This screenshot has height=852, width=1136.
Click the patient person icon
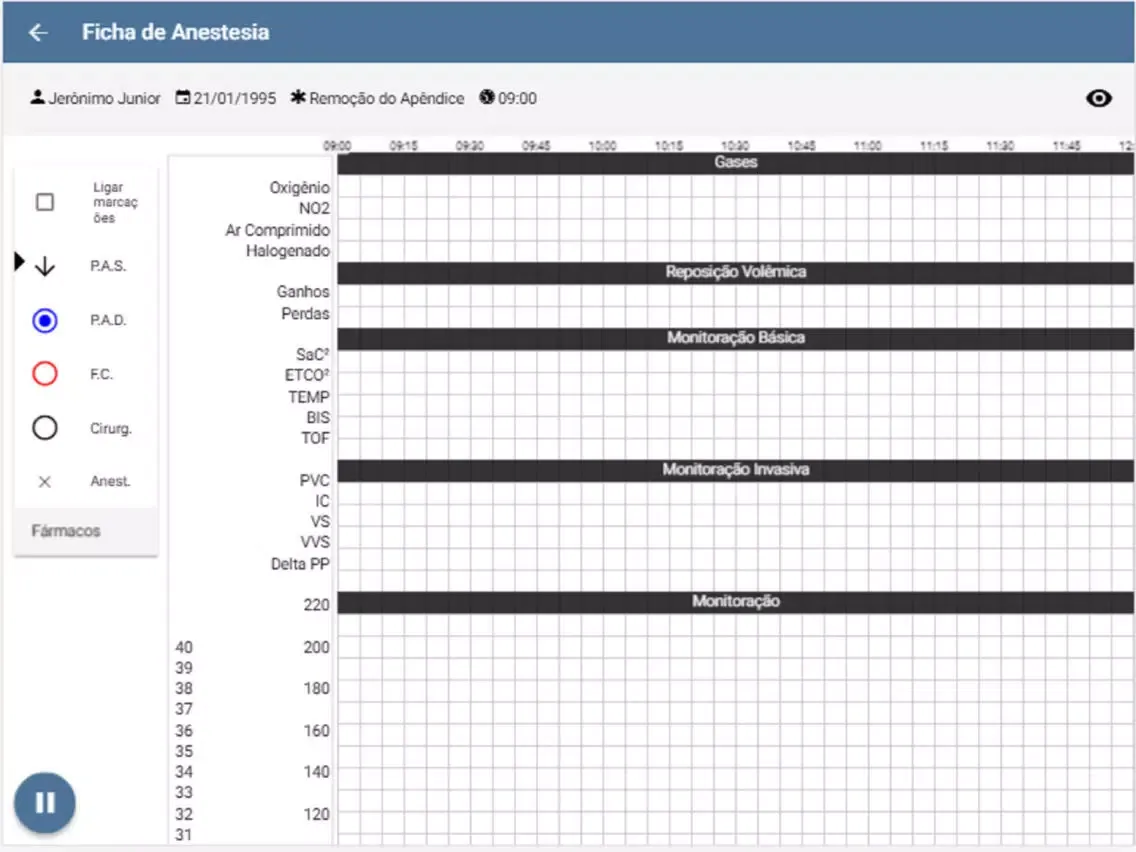click(x=38, y=97)
